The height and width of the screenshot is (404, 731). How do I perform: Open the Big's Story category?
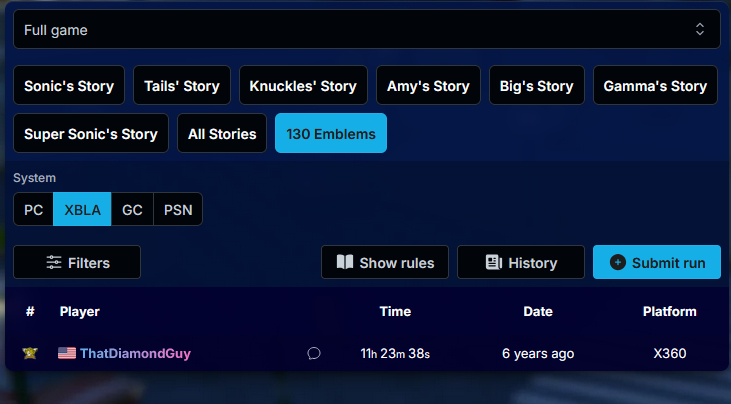536,86
